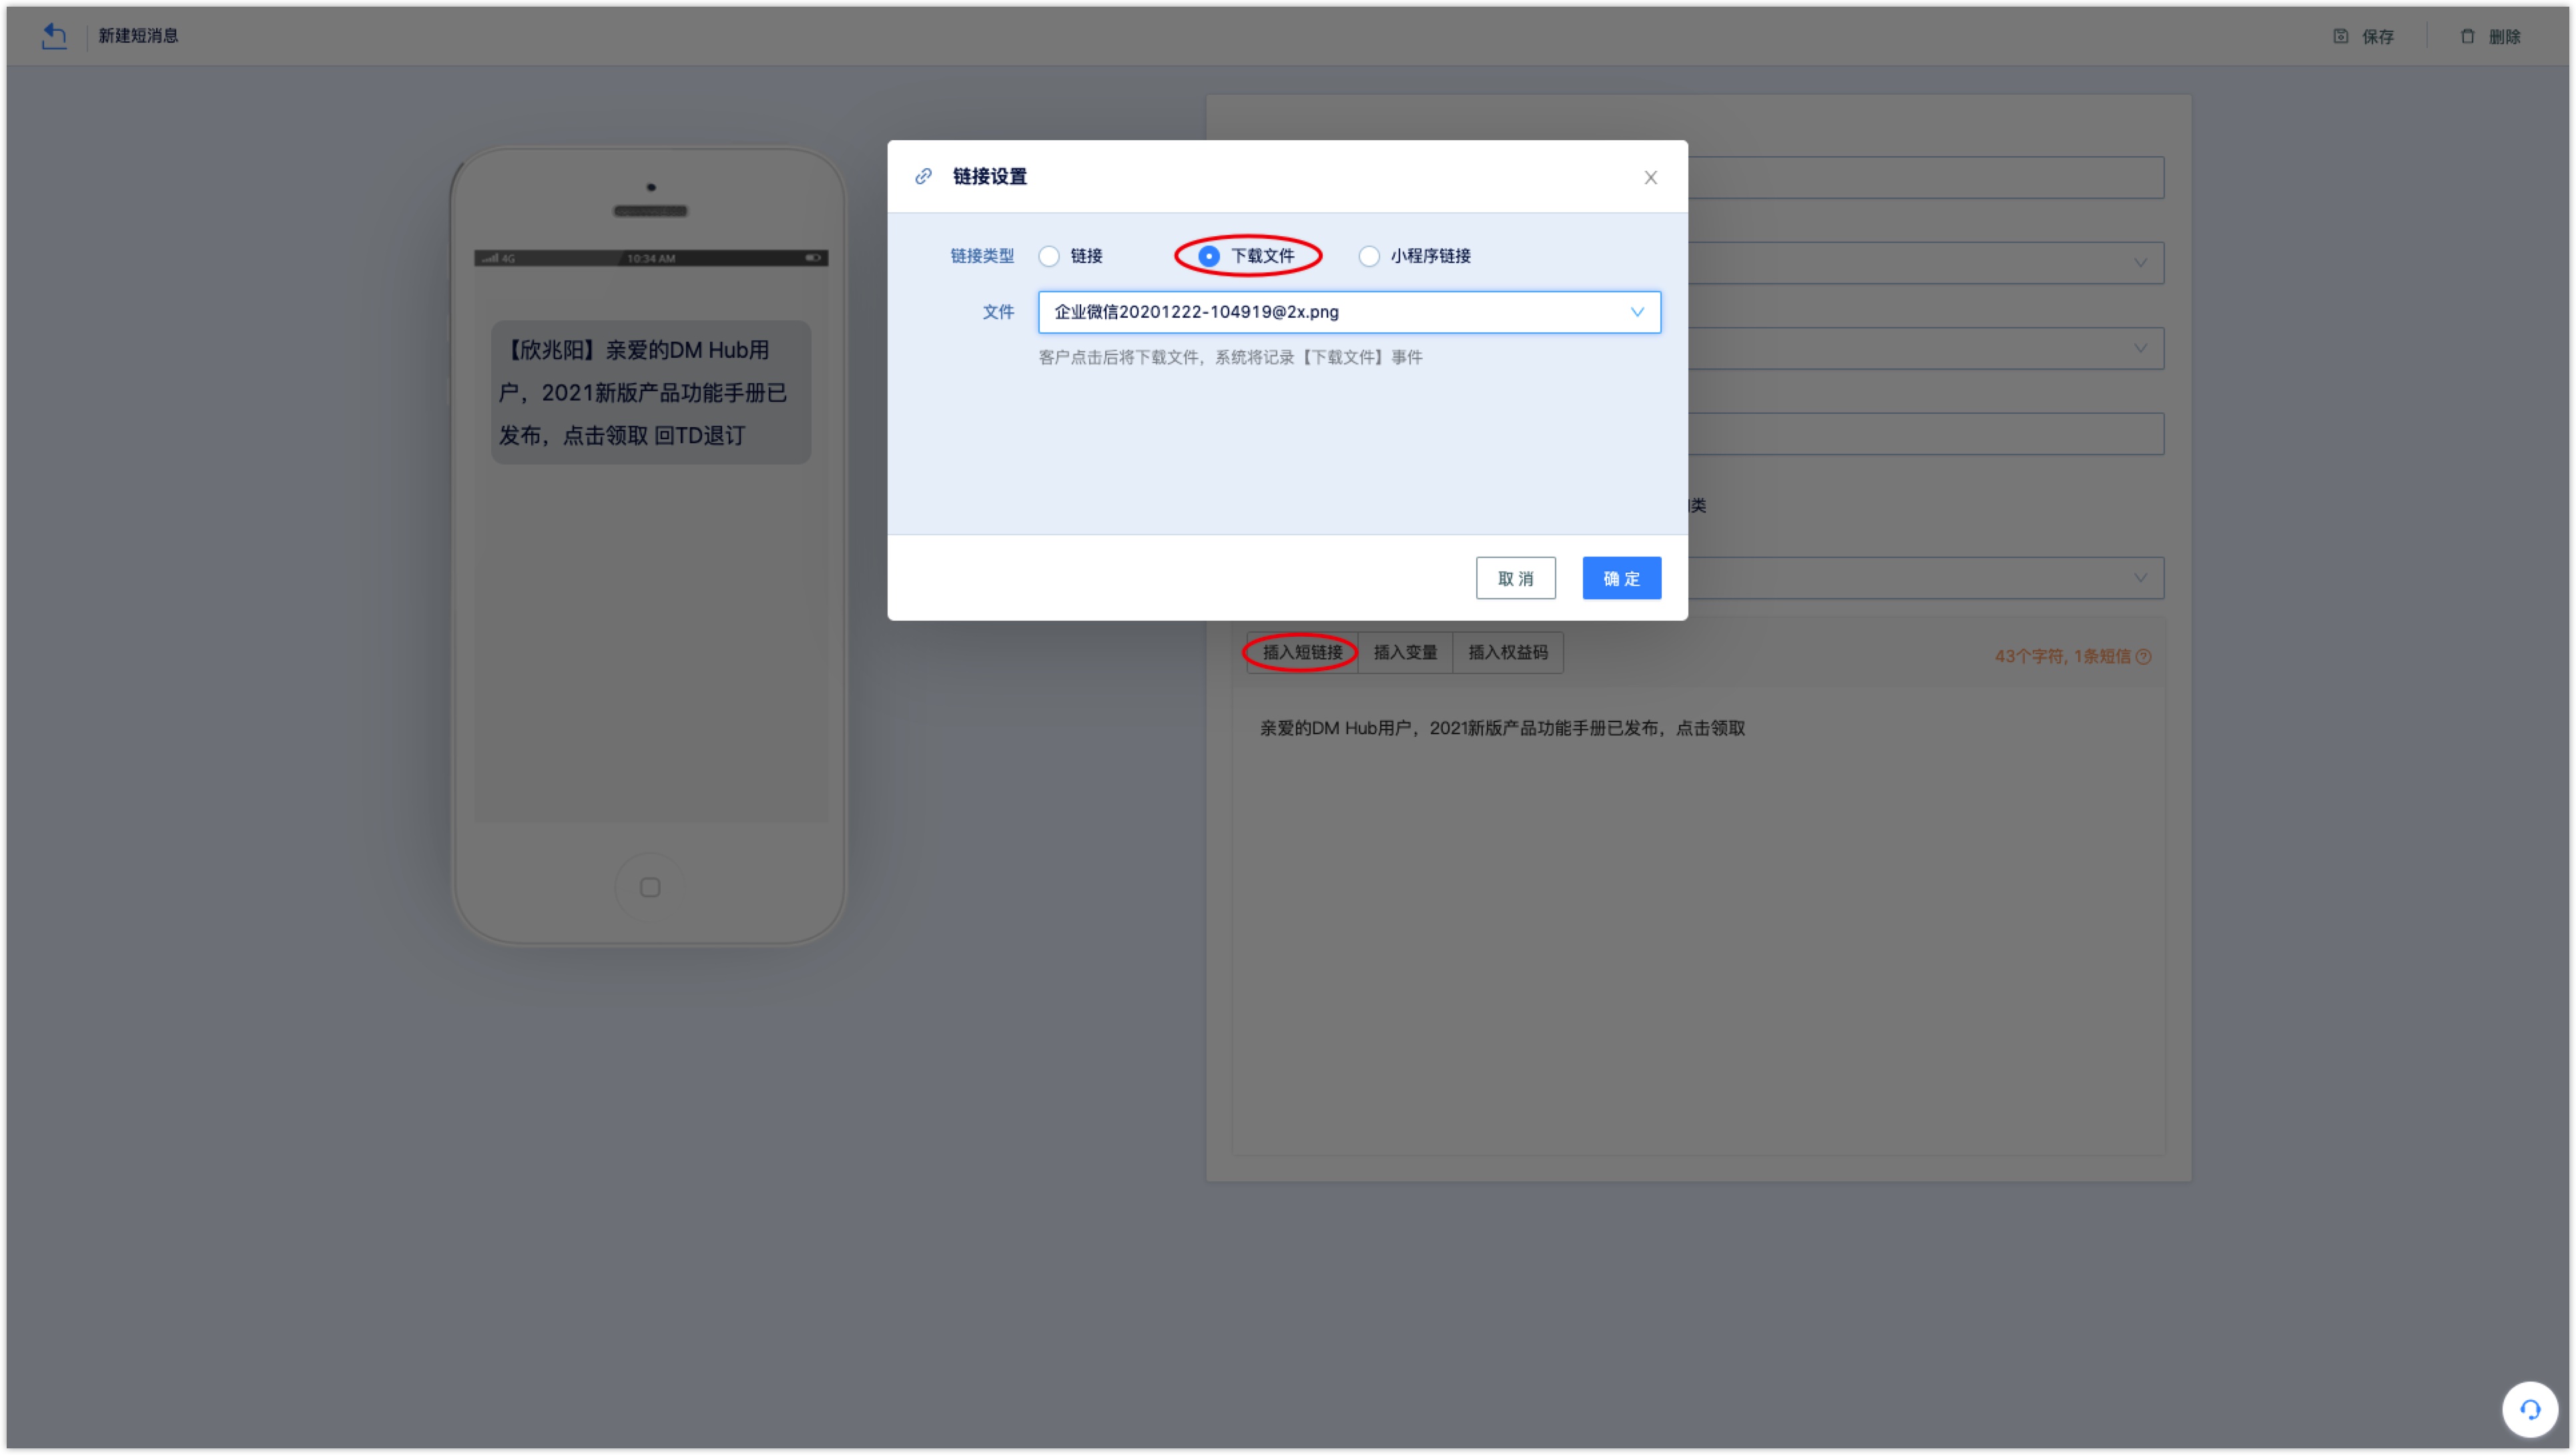
Task: Open the file dropdown with 企业微信 png
Action: pyautogui.click(x=1349, y=312)
